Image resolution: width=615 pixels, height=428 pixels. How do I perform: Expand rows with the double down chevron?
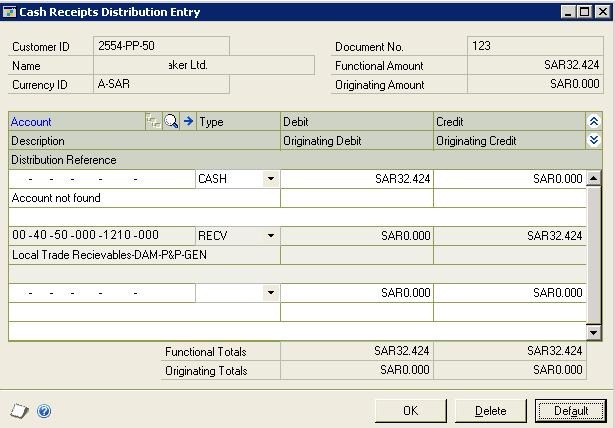click(x=593, y=140)
